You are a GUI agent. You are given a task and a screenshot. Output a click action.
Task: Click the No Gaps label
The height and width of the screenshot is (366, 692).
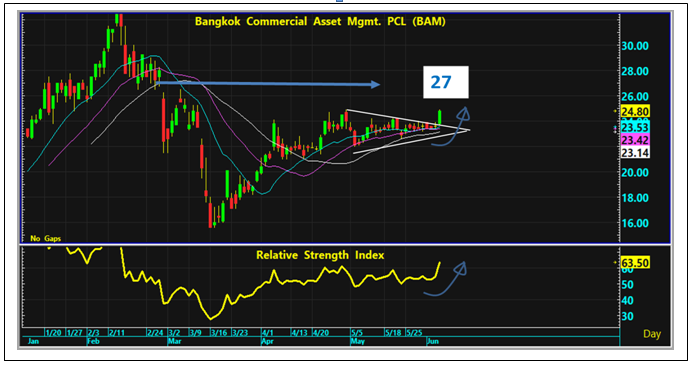click(x=45, y=238)
